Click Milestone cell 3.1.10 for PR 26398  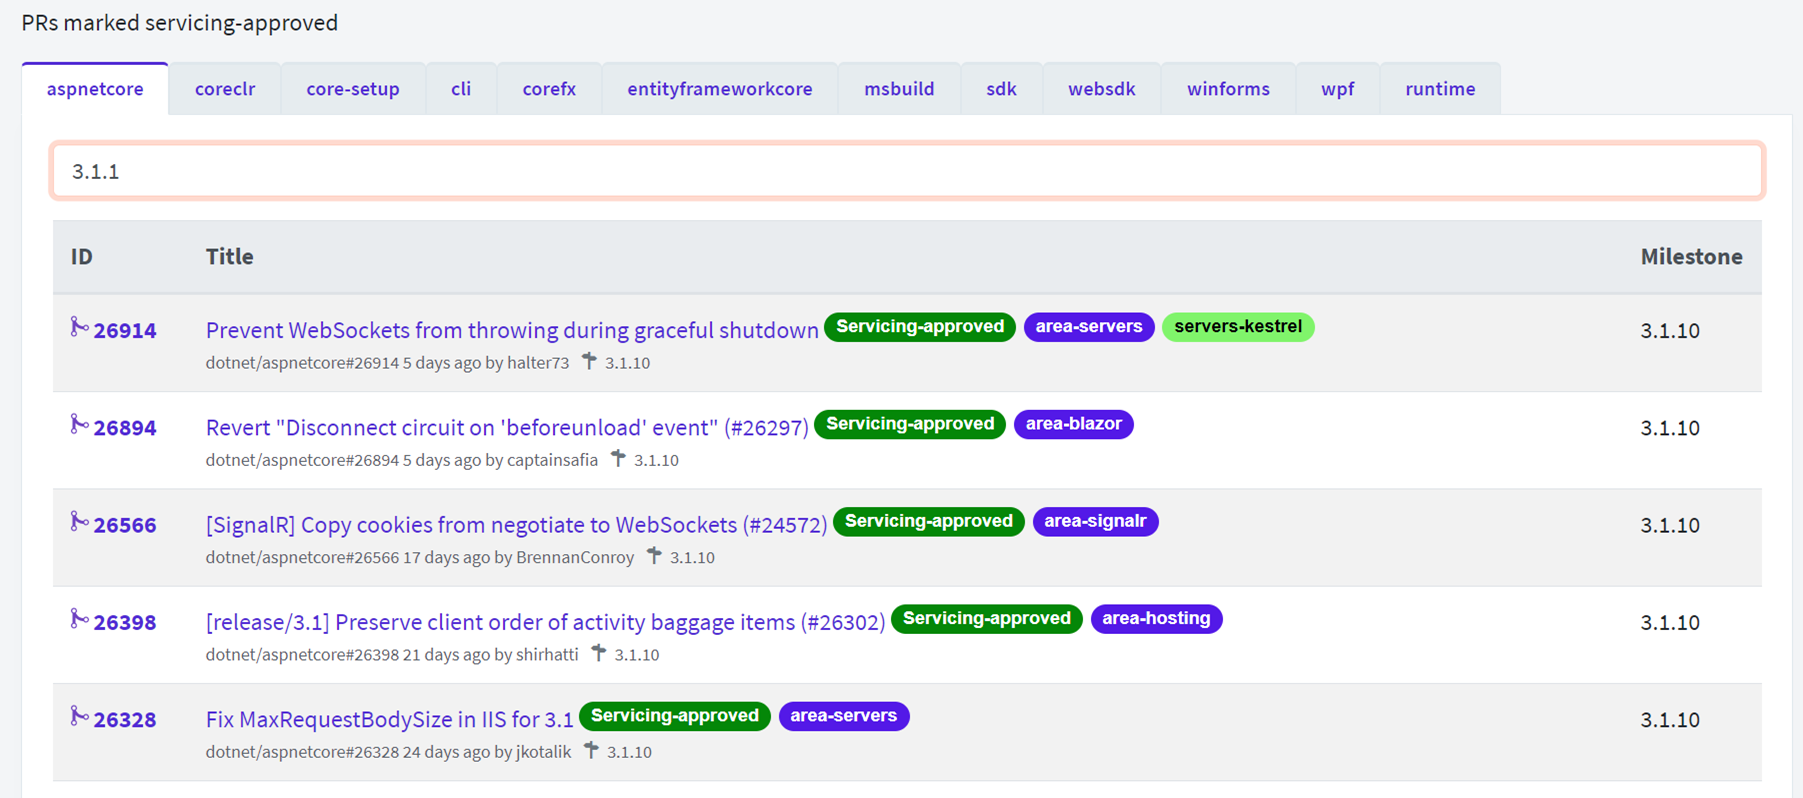[1670, 622]
